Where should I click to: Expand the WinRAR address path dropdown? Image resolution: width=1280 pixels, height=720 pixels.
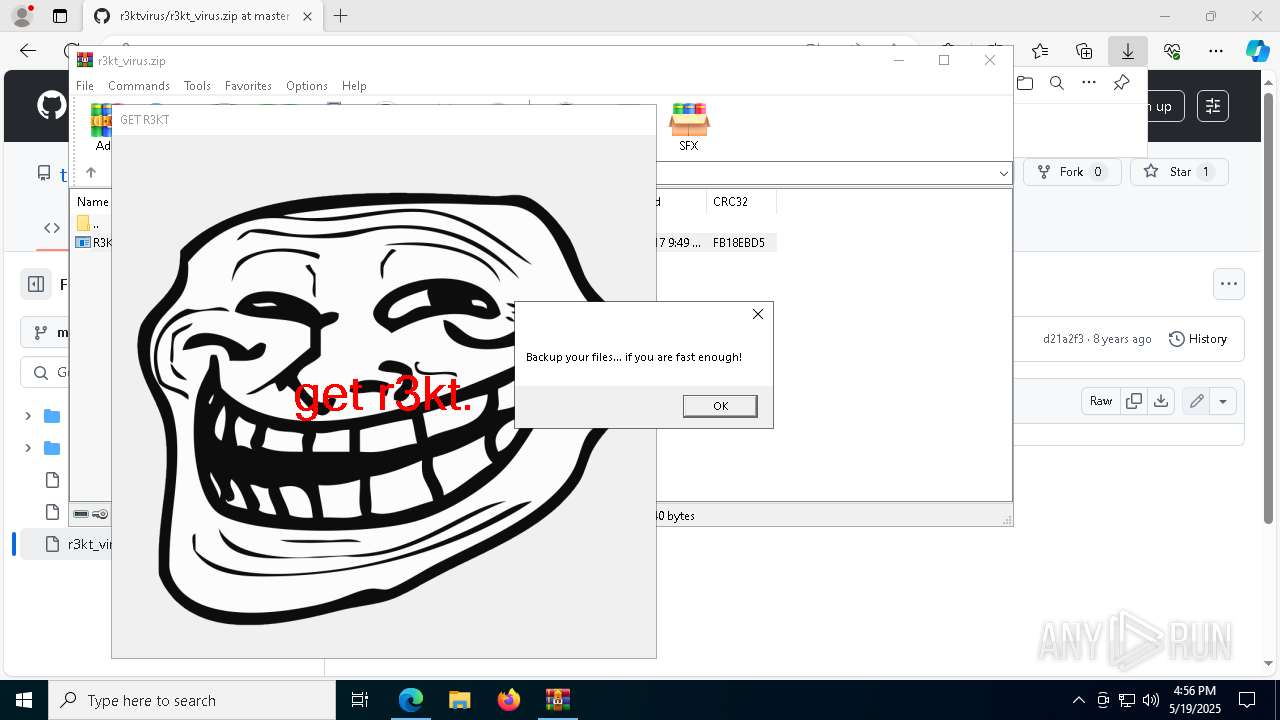click(x=1003, y=173)
